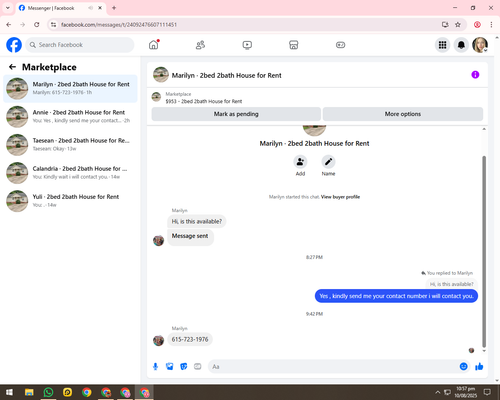This screenshot has height=400, width=500.
Task: Open Marilyn conversation in list
Action: click(70, 88)
